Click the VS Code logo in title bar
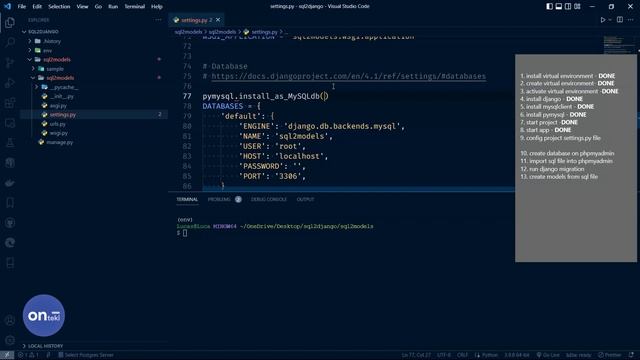The image size is (640, 360). (x=7, y=7)
